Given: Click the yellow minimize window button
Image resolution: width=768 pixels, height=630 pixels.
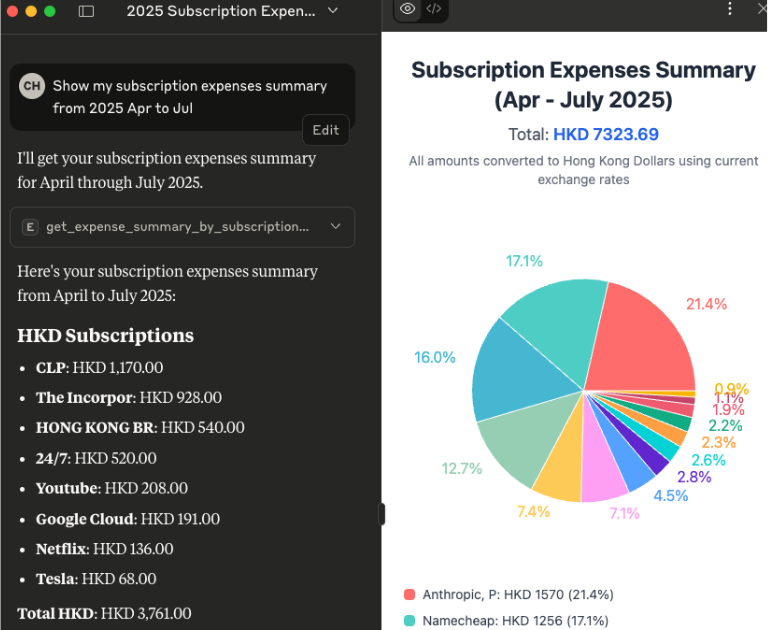Looking at the screenshot, I should (30, 11).
